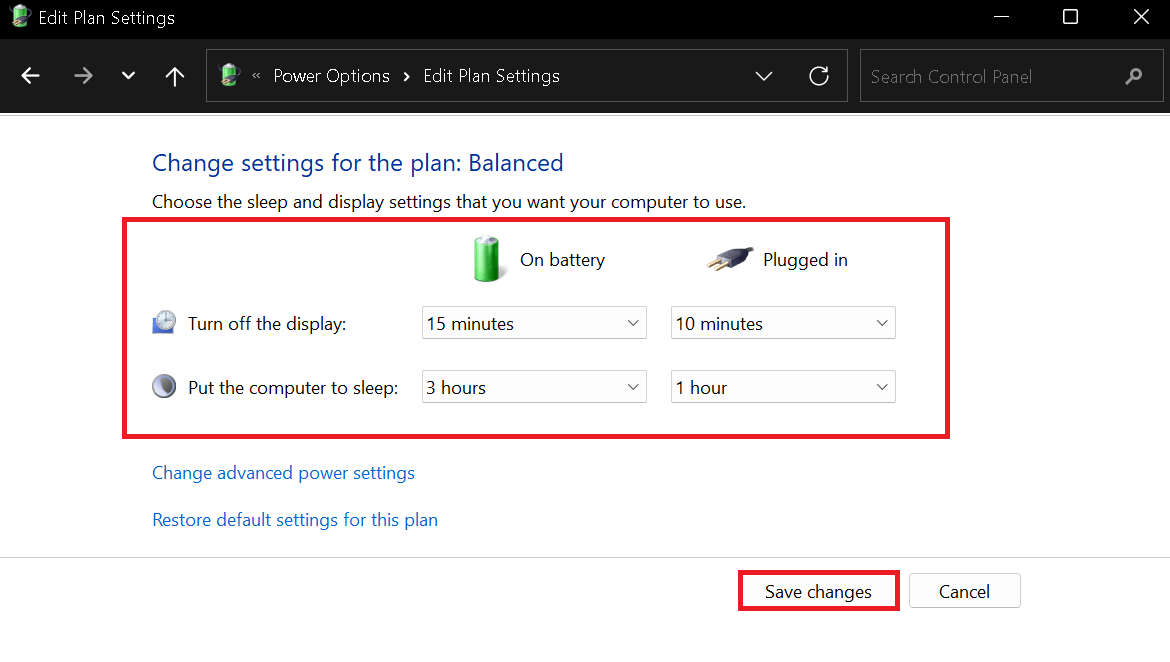Expand recent locations next to forward arrow
1170x662 pixels.
coord(128,75)
